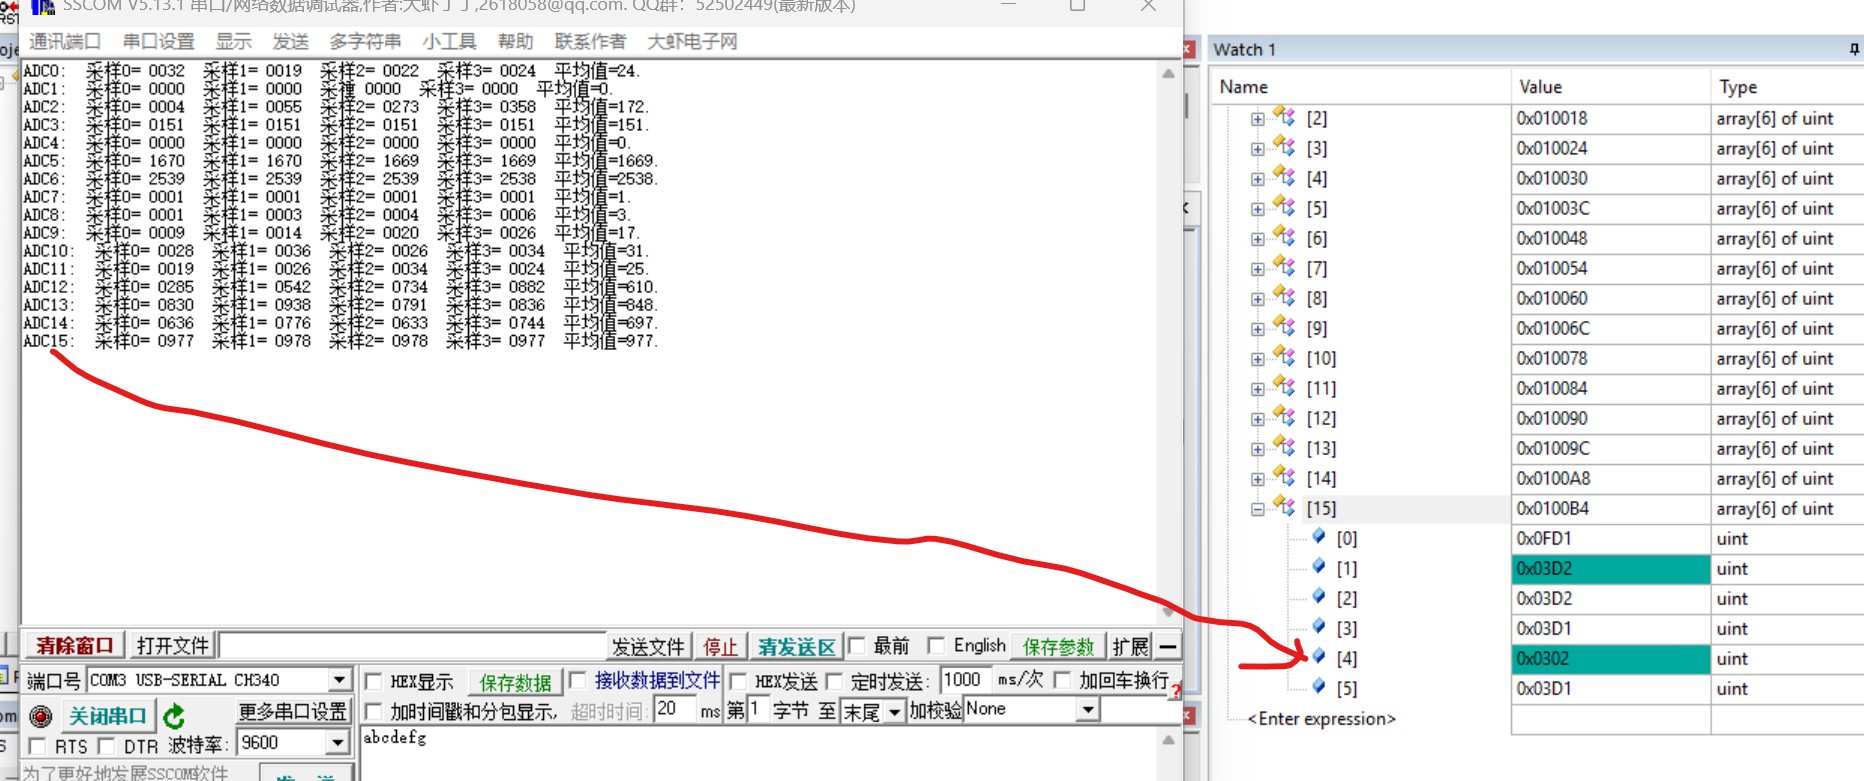
Task: Open the 加校验 None dropdown
Action: [x=1088, y=710]
